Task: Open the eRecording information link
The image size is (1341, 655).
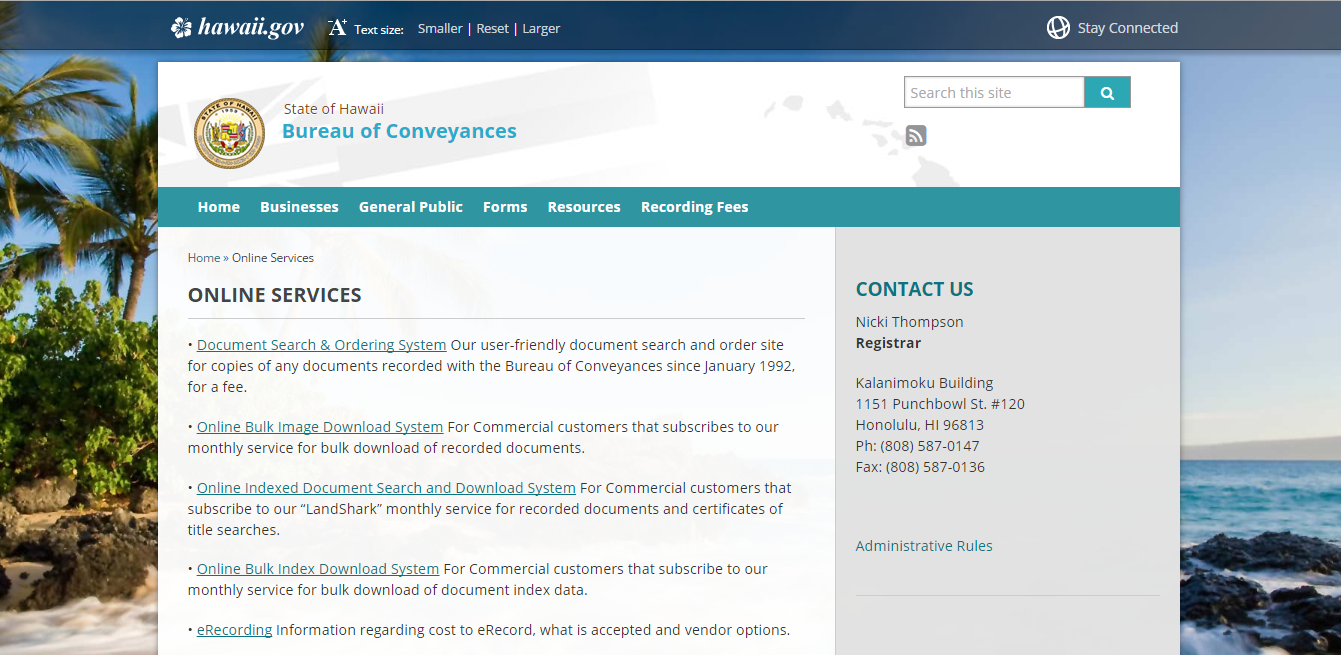Action: tap(234, 629)
